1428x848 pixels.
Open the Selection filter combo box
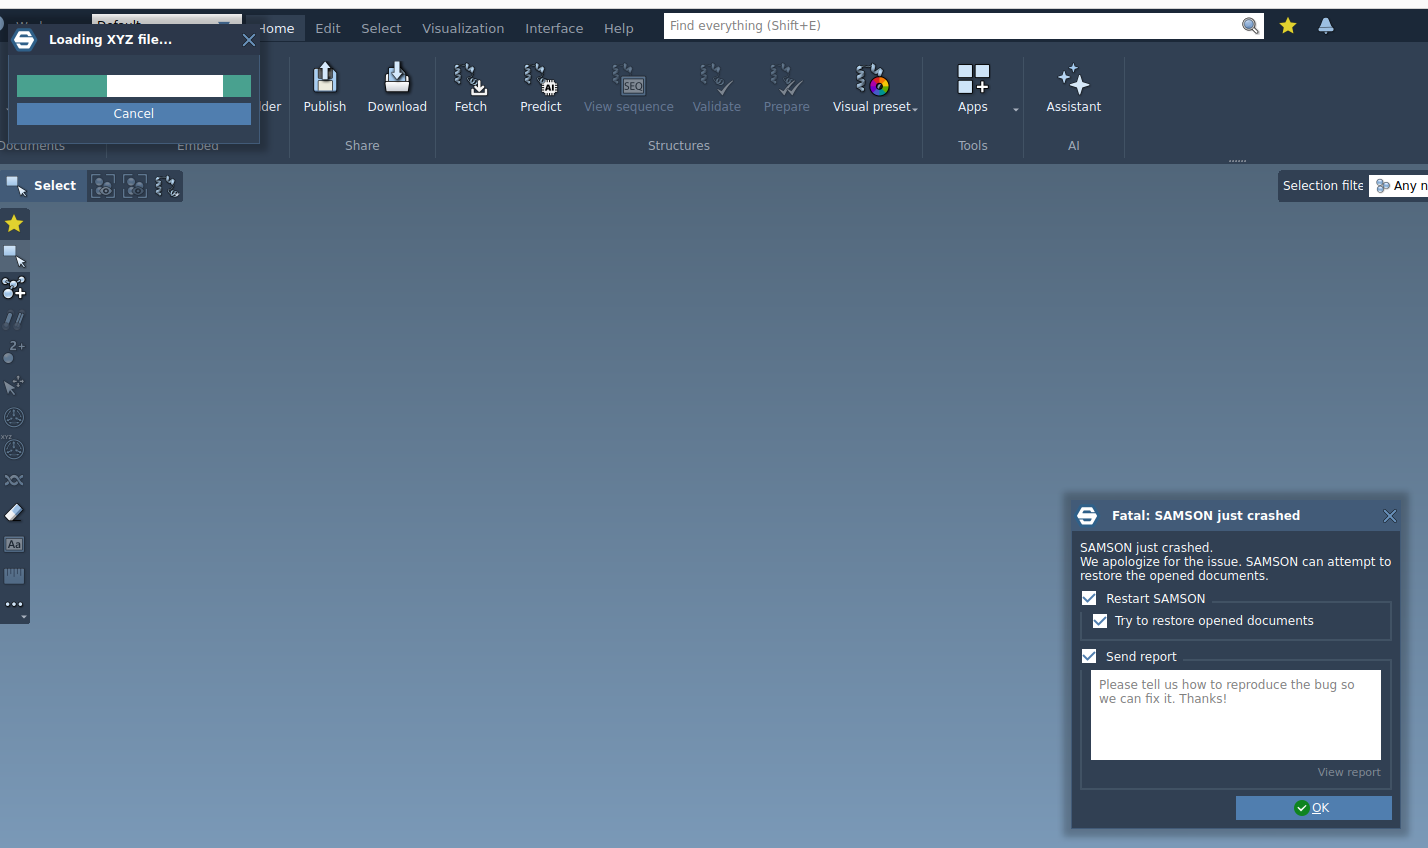1398,186
